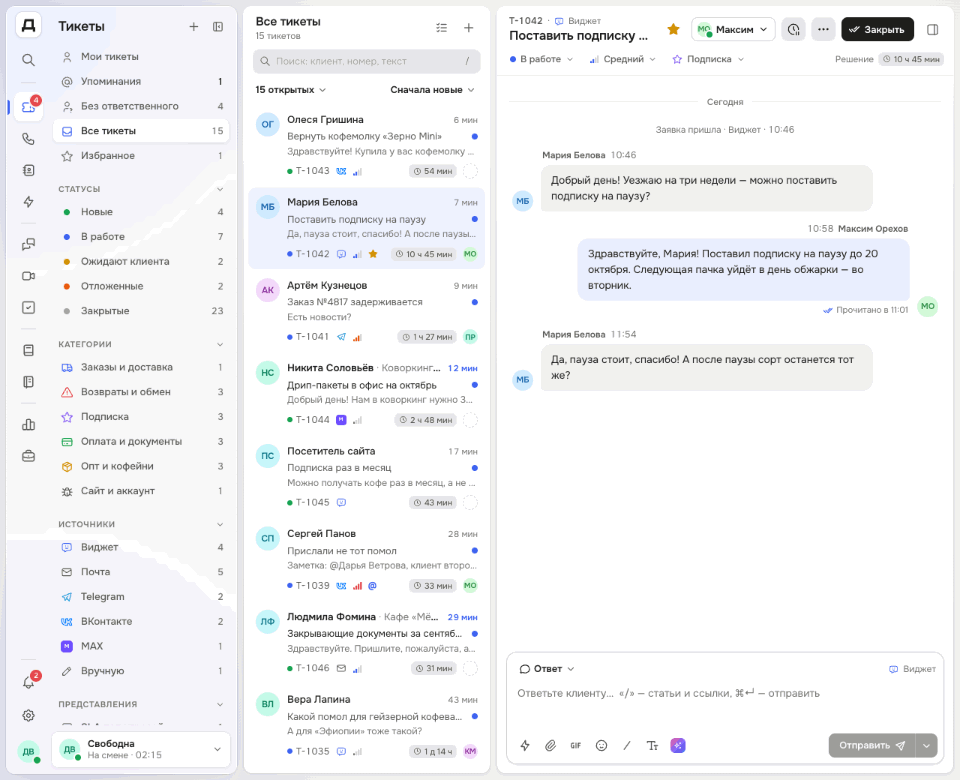Screen dimensions: 960x780
Task: Open the video calls section in the rail
Action: point(28,276)
